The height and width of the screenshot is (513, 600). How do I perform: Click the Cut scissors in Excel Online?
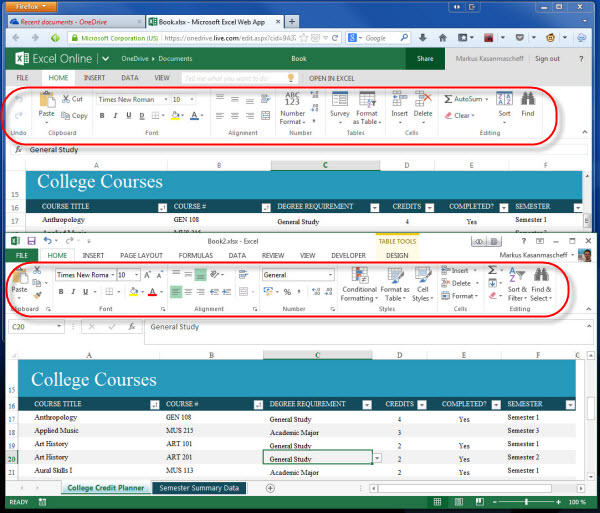tap(72, 99)
